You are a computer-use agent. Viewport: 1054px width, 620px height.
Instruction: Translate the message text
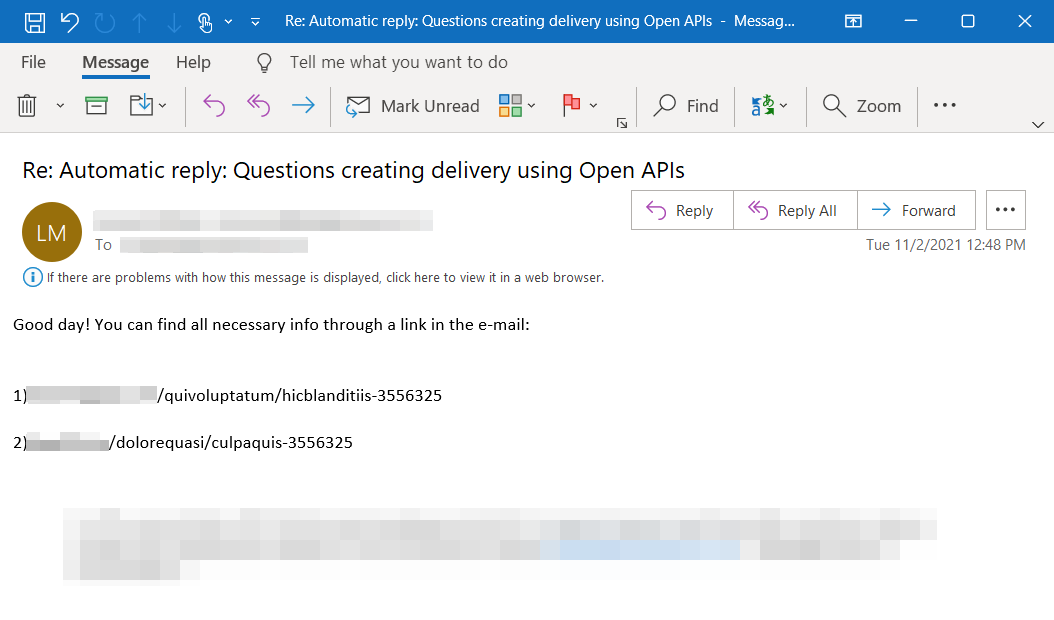click(763, 105)
